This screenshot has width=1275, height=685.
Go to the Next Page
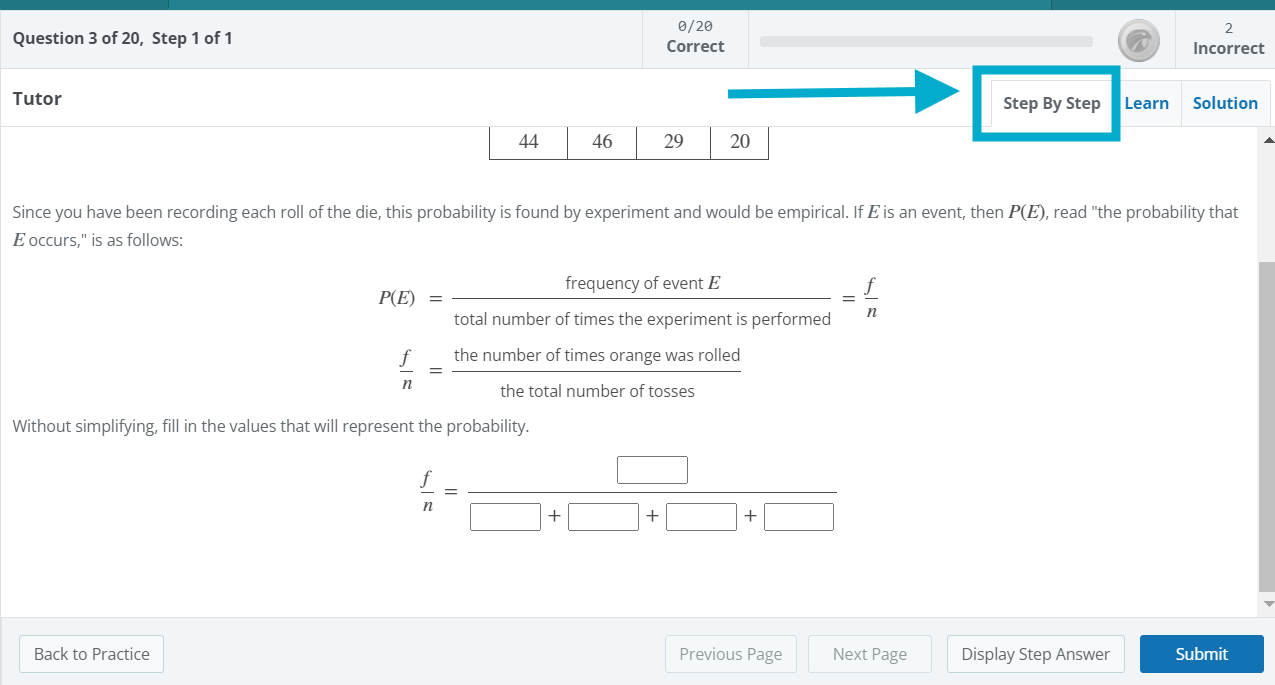pos(869,654)
